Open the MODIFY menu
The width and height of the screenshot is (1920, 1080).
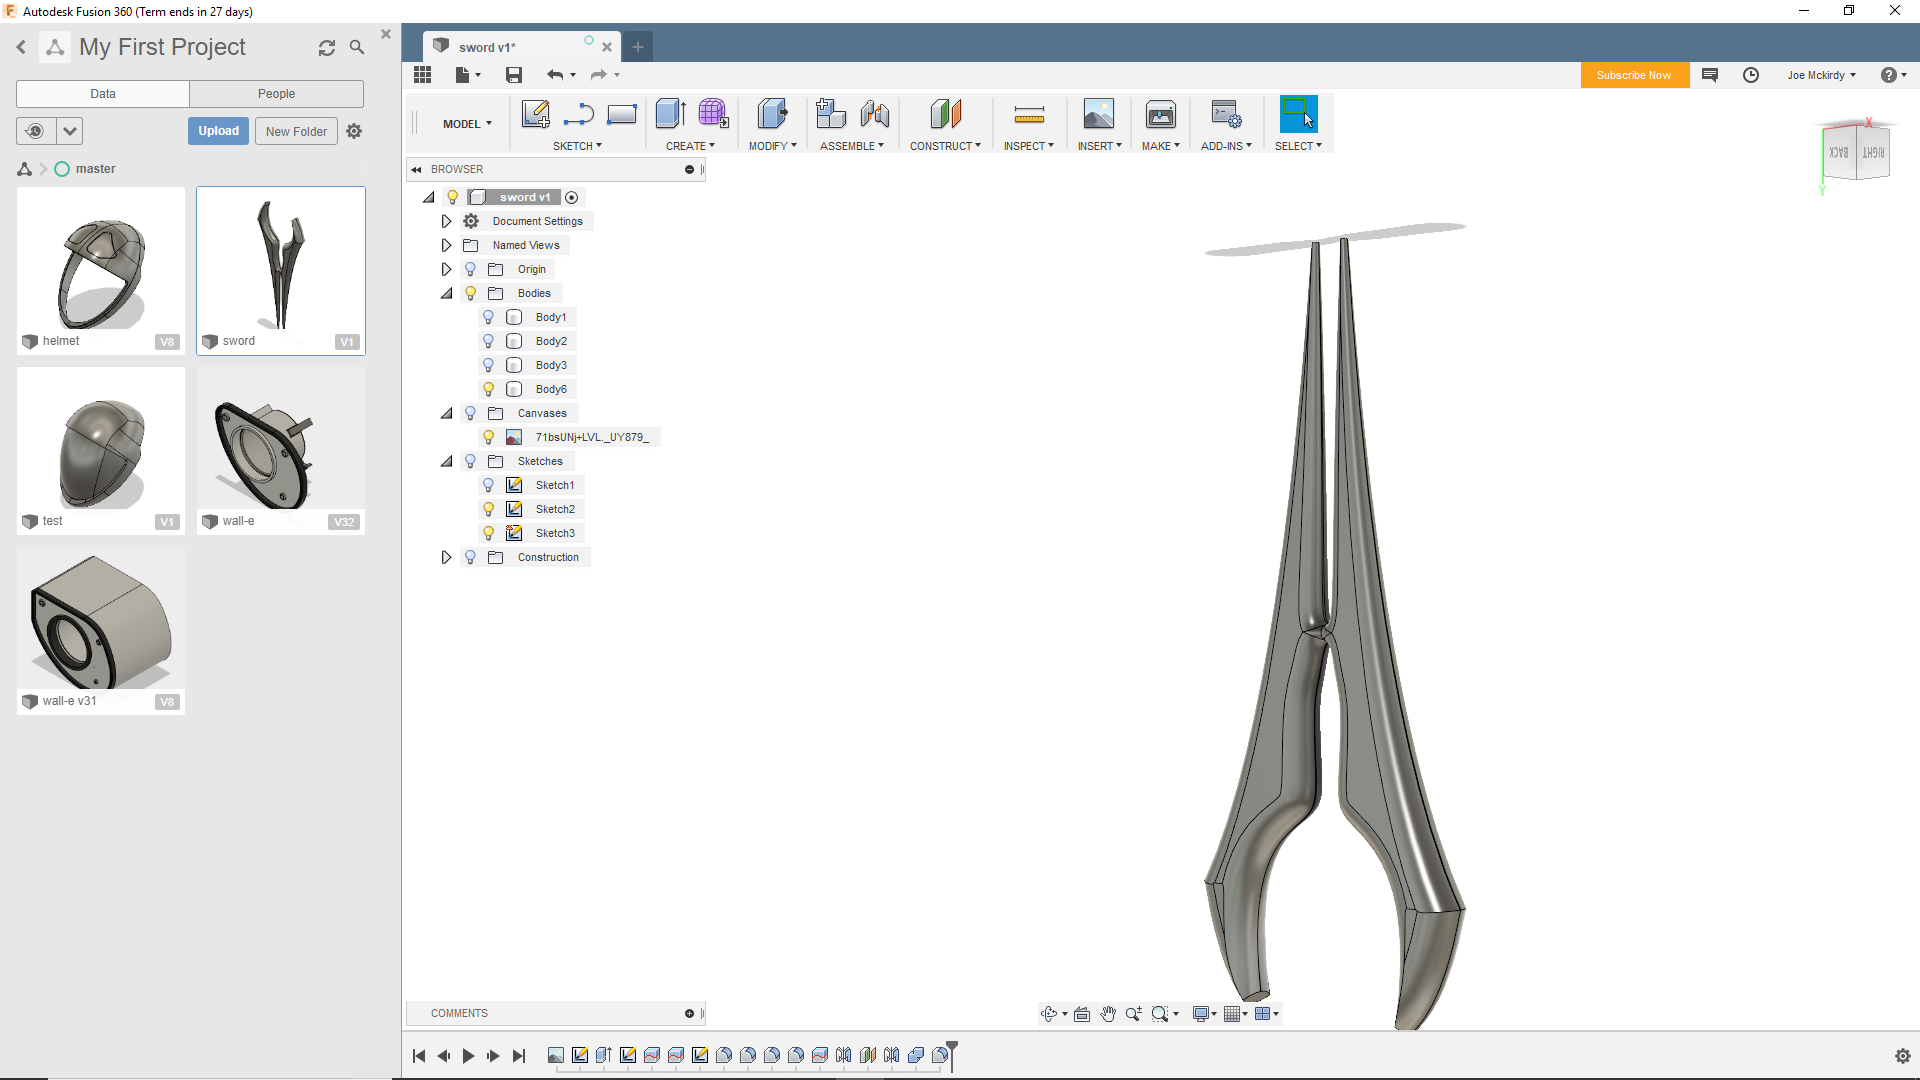772,146
